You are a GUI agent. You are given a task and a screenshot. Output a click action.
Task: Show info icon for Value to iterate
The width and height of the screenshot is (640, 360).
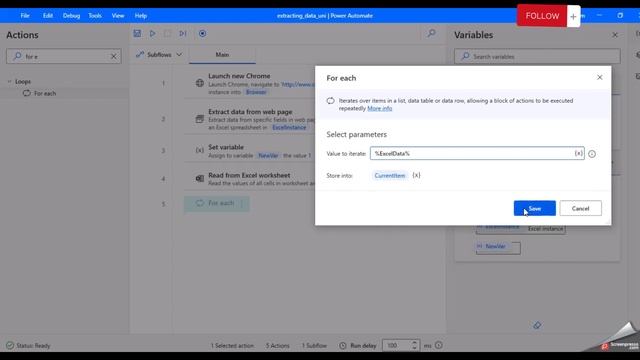click(x=592, y=154)
